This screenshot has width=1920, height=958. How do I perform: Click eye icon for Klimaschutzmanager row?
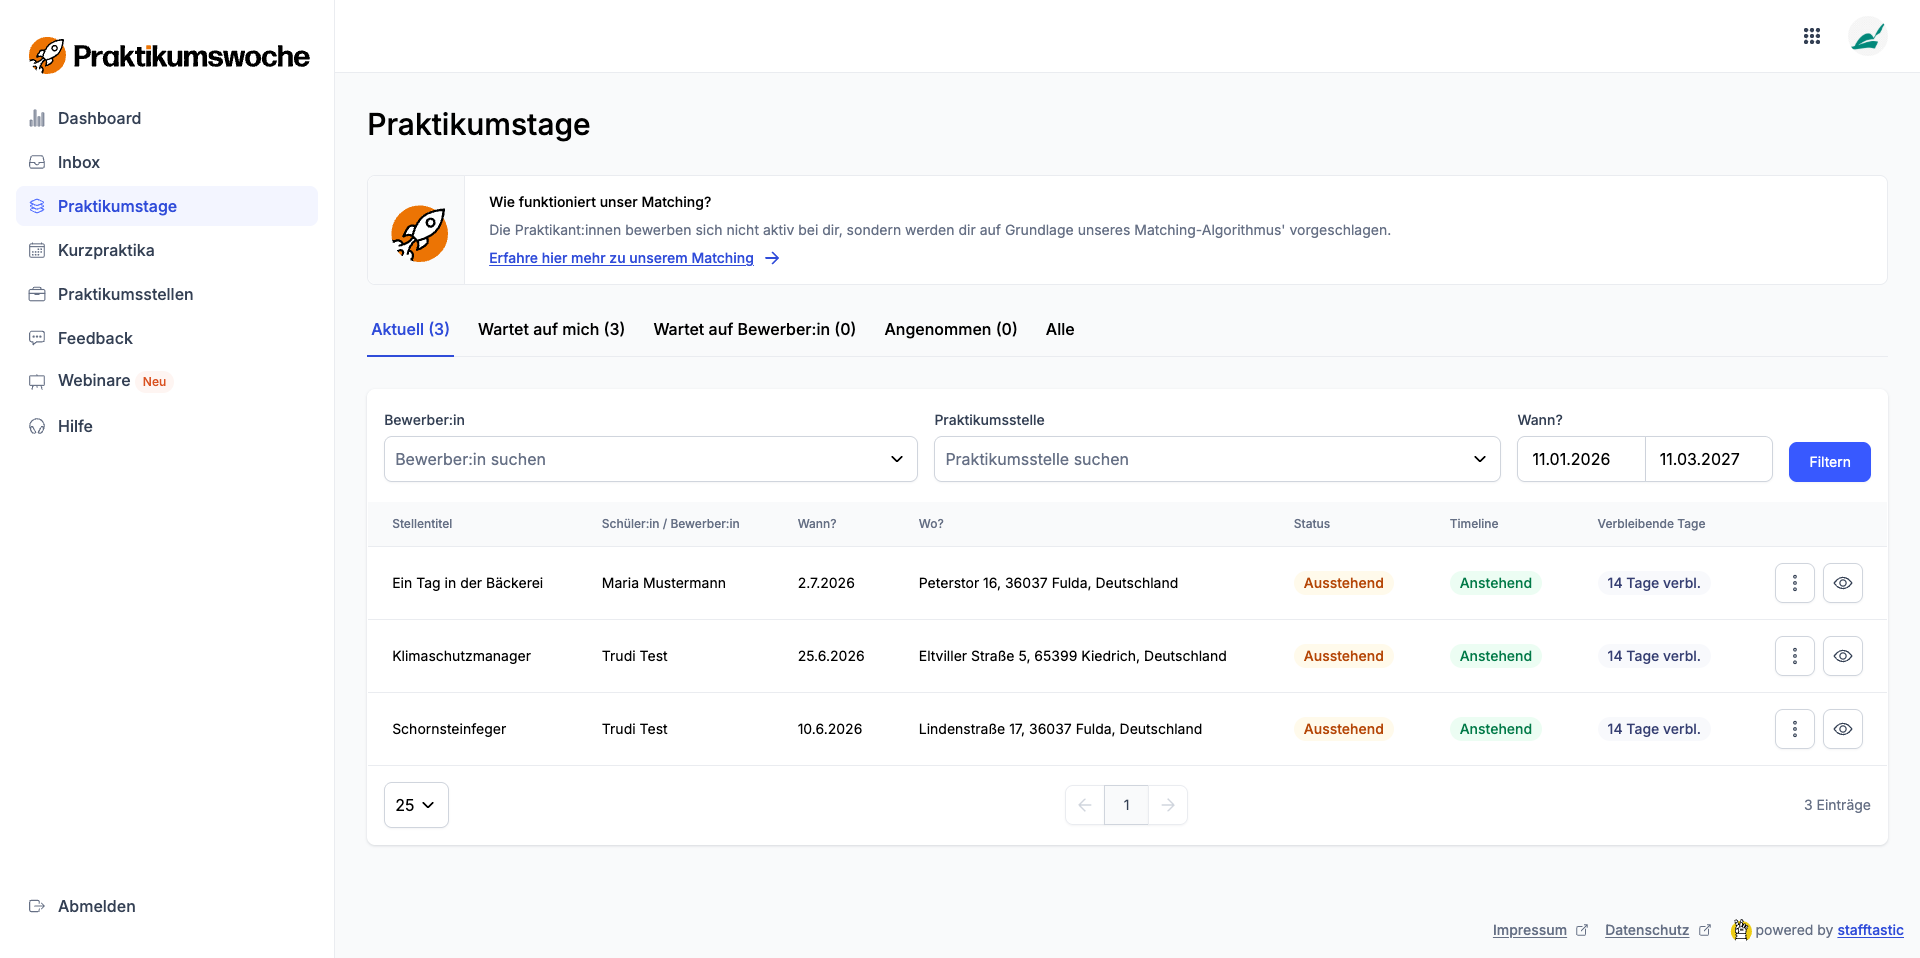[x=1842, y=656]
